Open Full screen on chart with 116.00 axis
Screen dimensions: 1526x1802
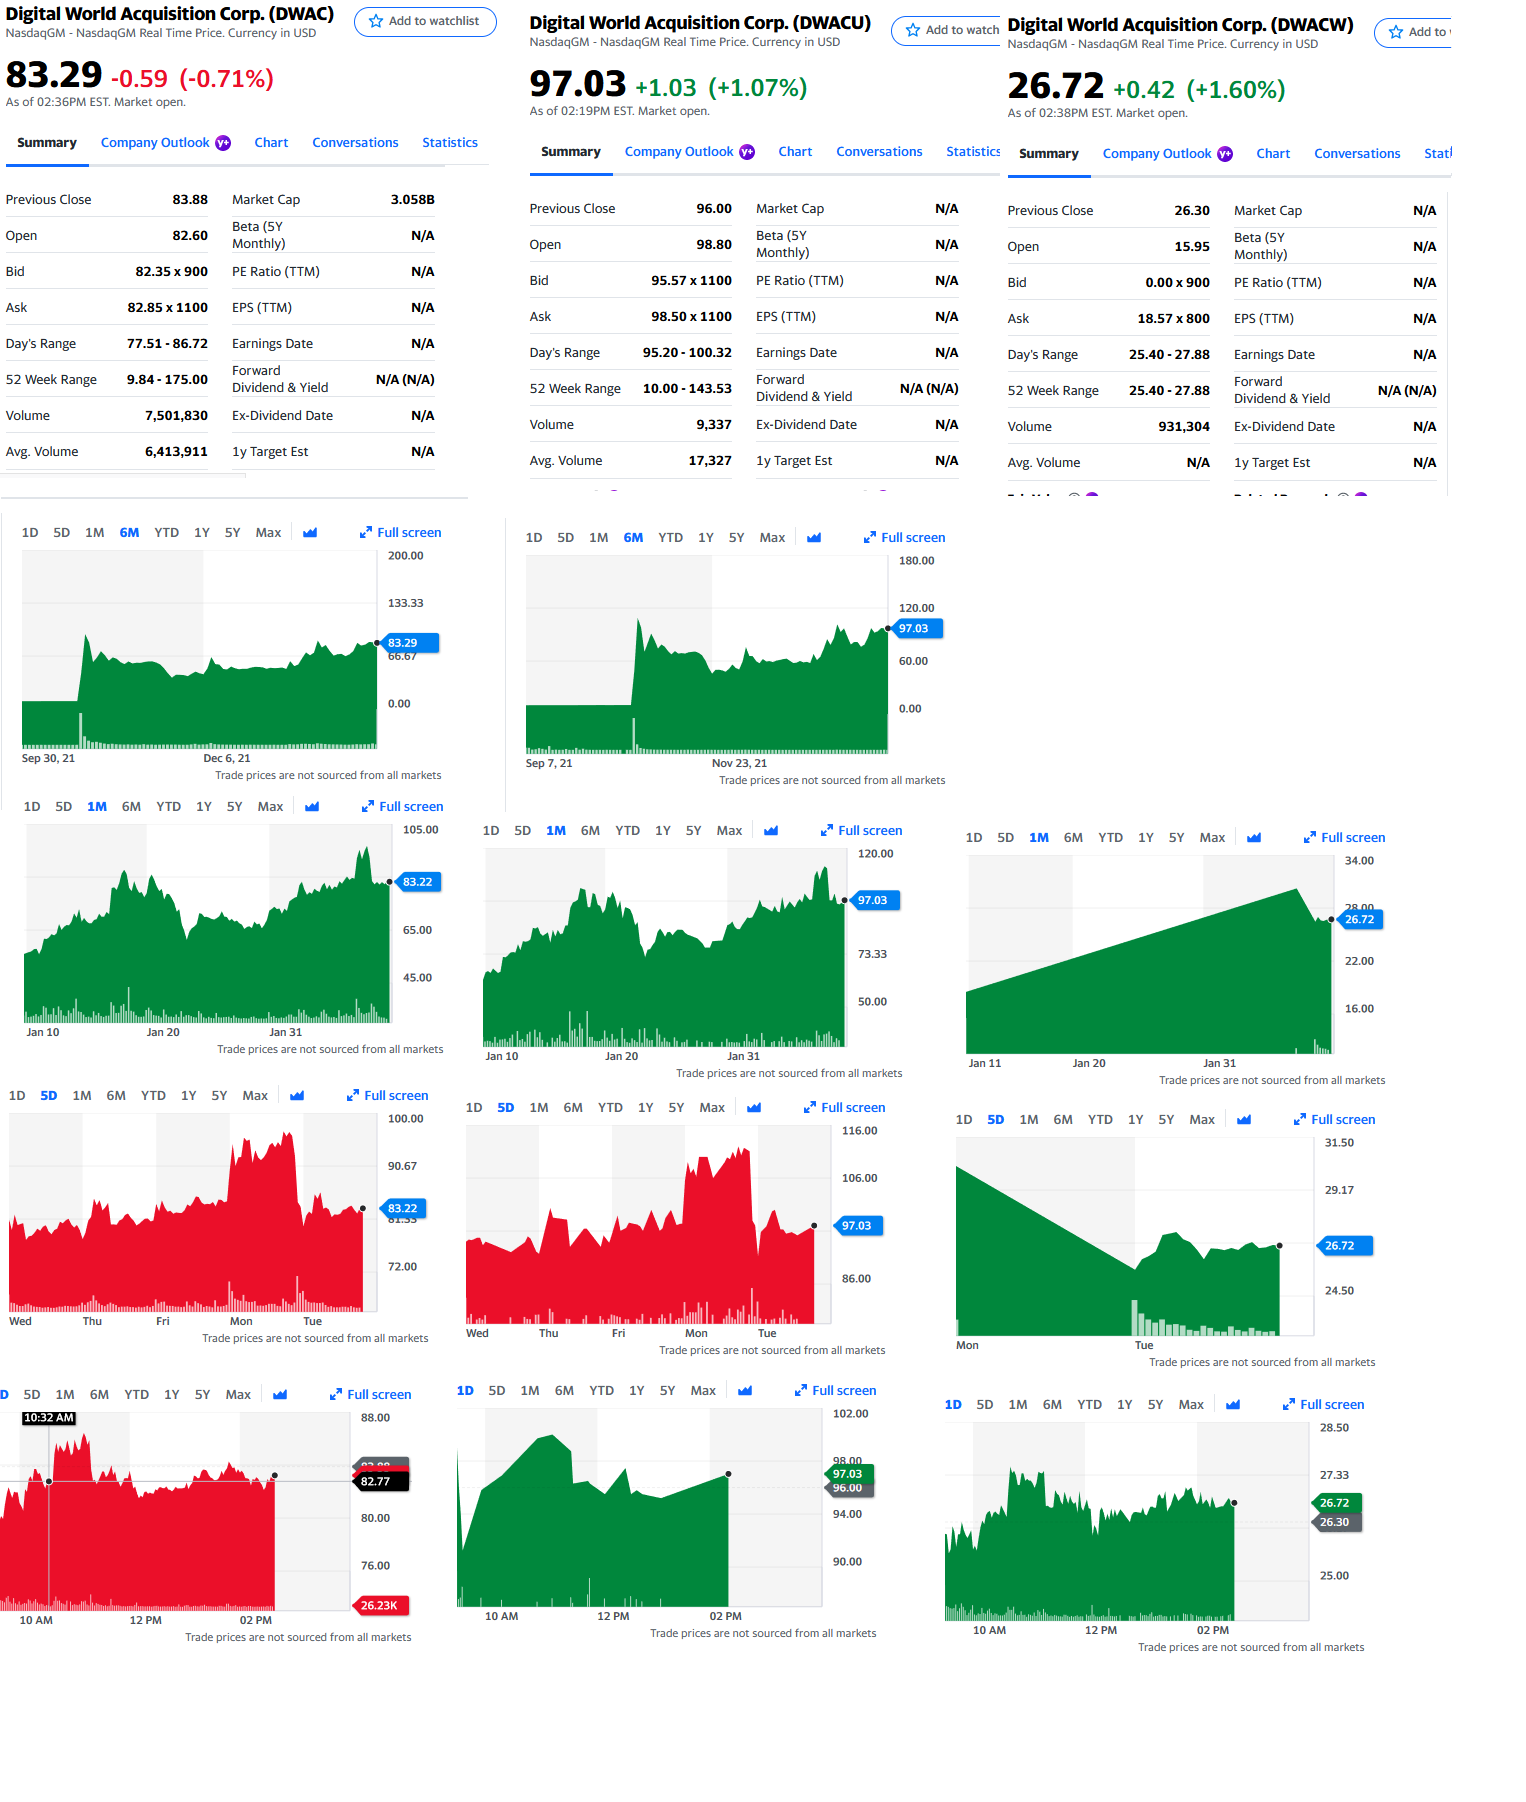[844, 1108]
